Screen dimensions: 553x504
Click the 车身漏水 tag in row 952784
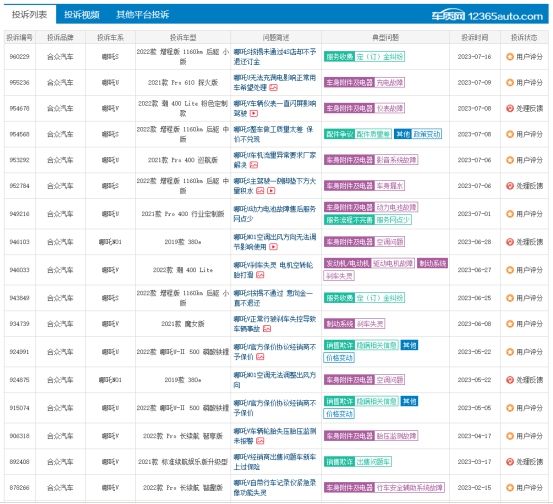389,186
